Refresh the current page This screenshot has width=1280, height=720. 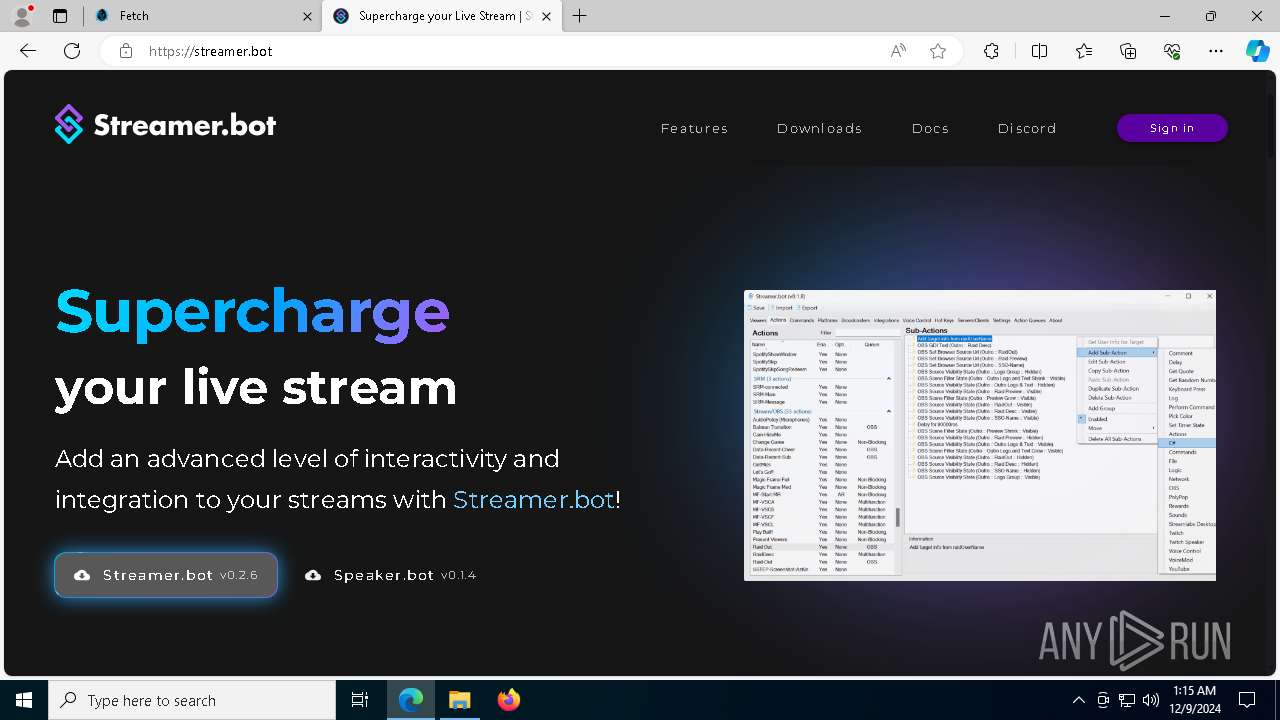(x=72, y=51)
